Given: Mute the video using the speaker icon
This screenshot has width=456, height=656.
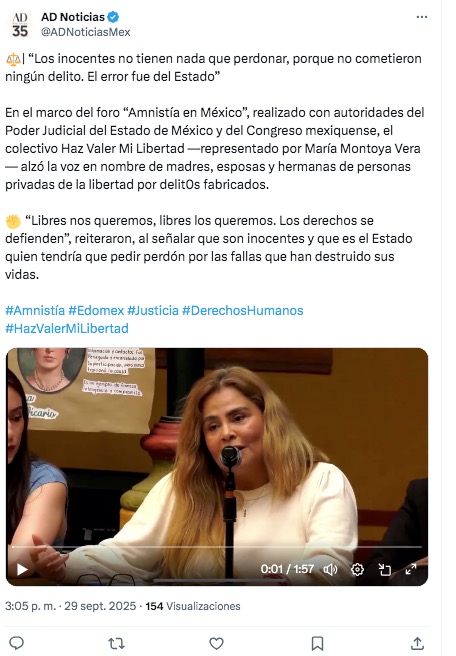Looking at the screenshot, I should [330, 569].
